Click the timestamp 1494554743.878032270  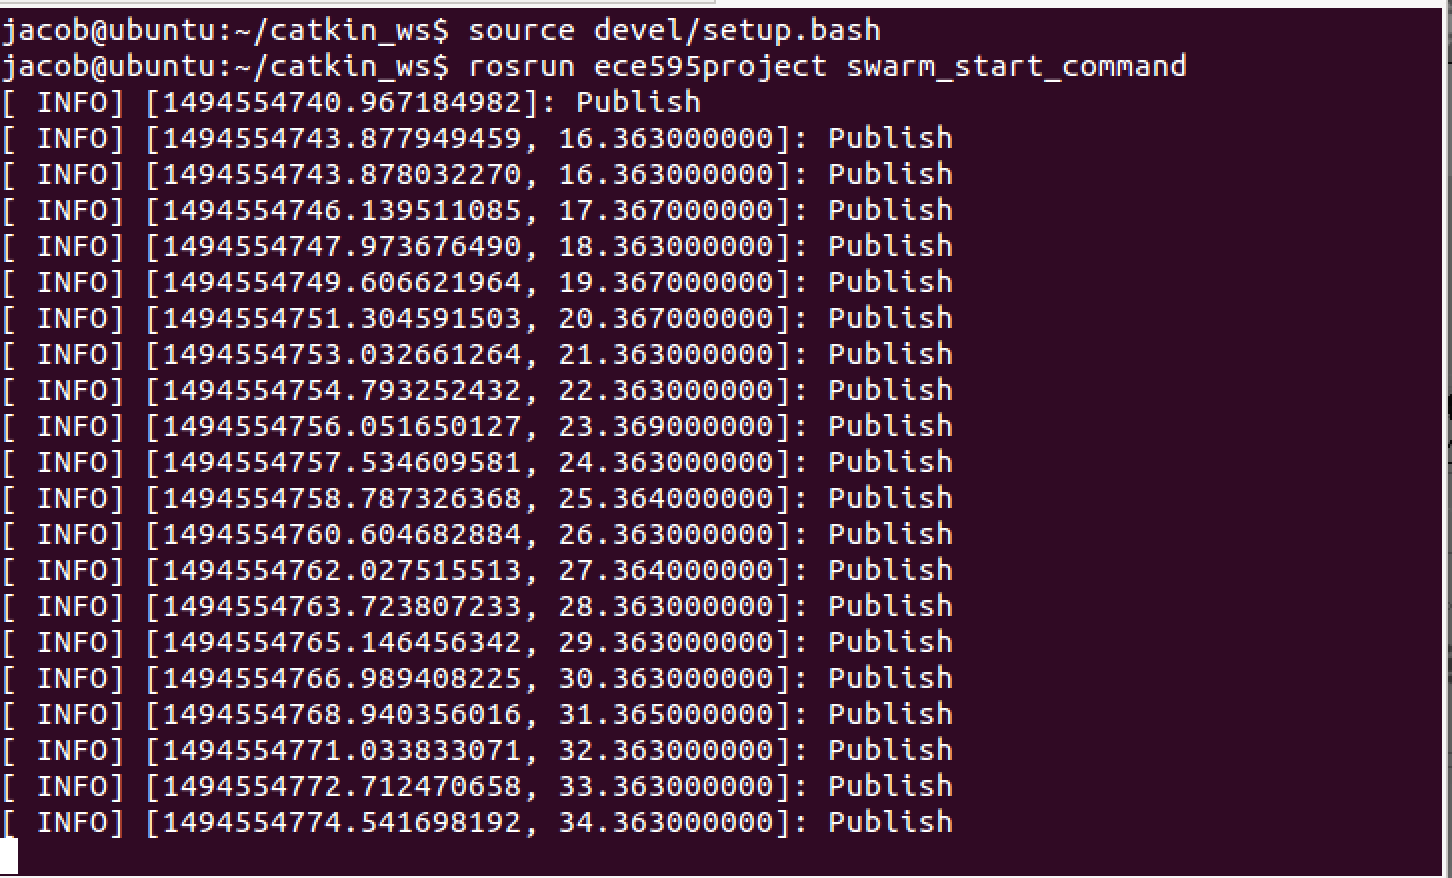coord(341,174)
